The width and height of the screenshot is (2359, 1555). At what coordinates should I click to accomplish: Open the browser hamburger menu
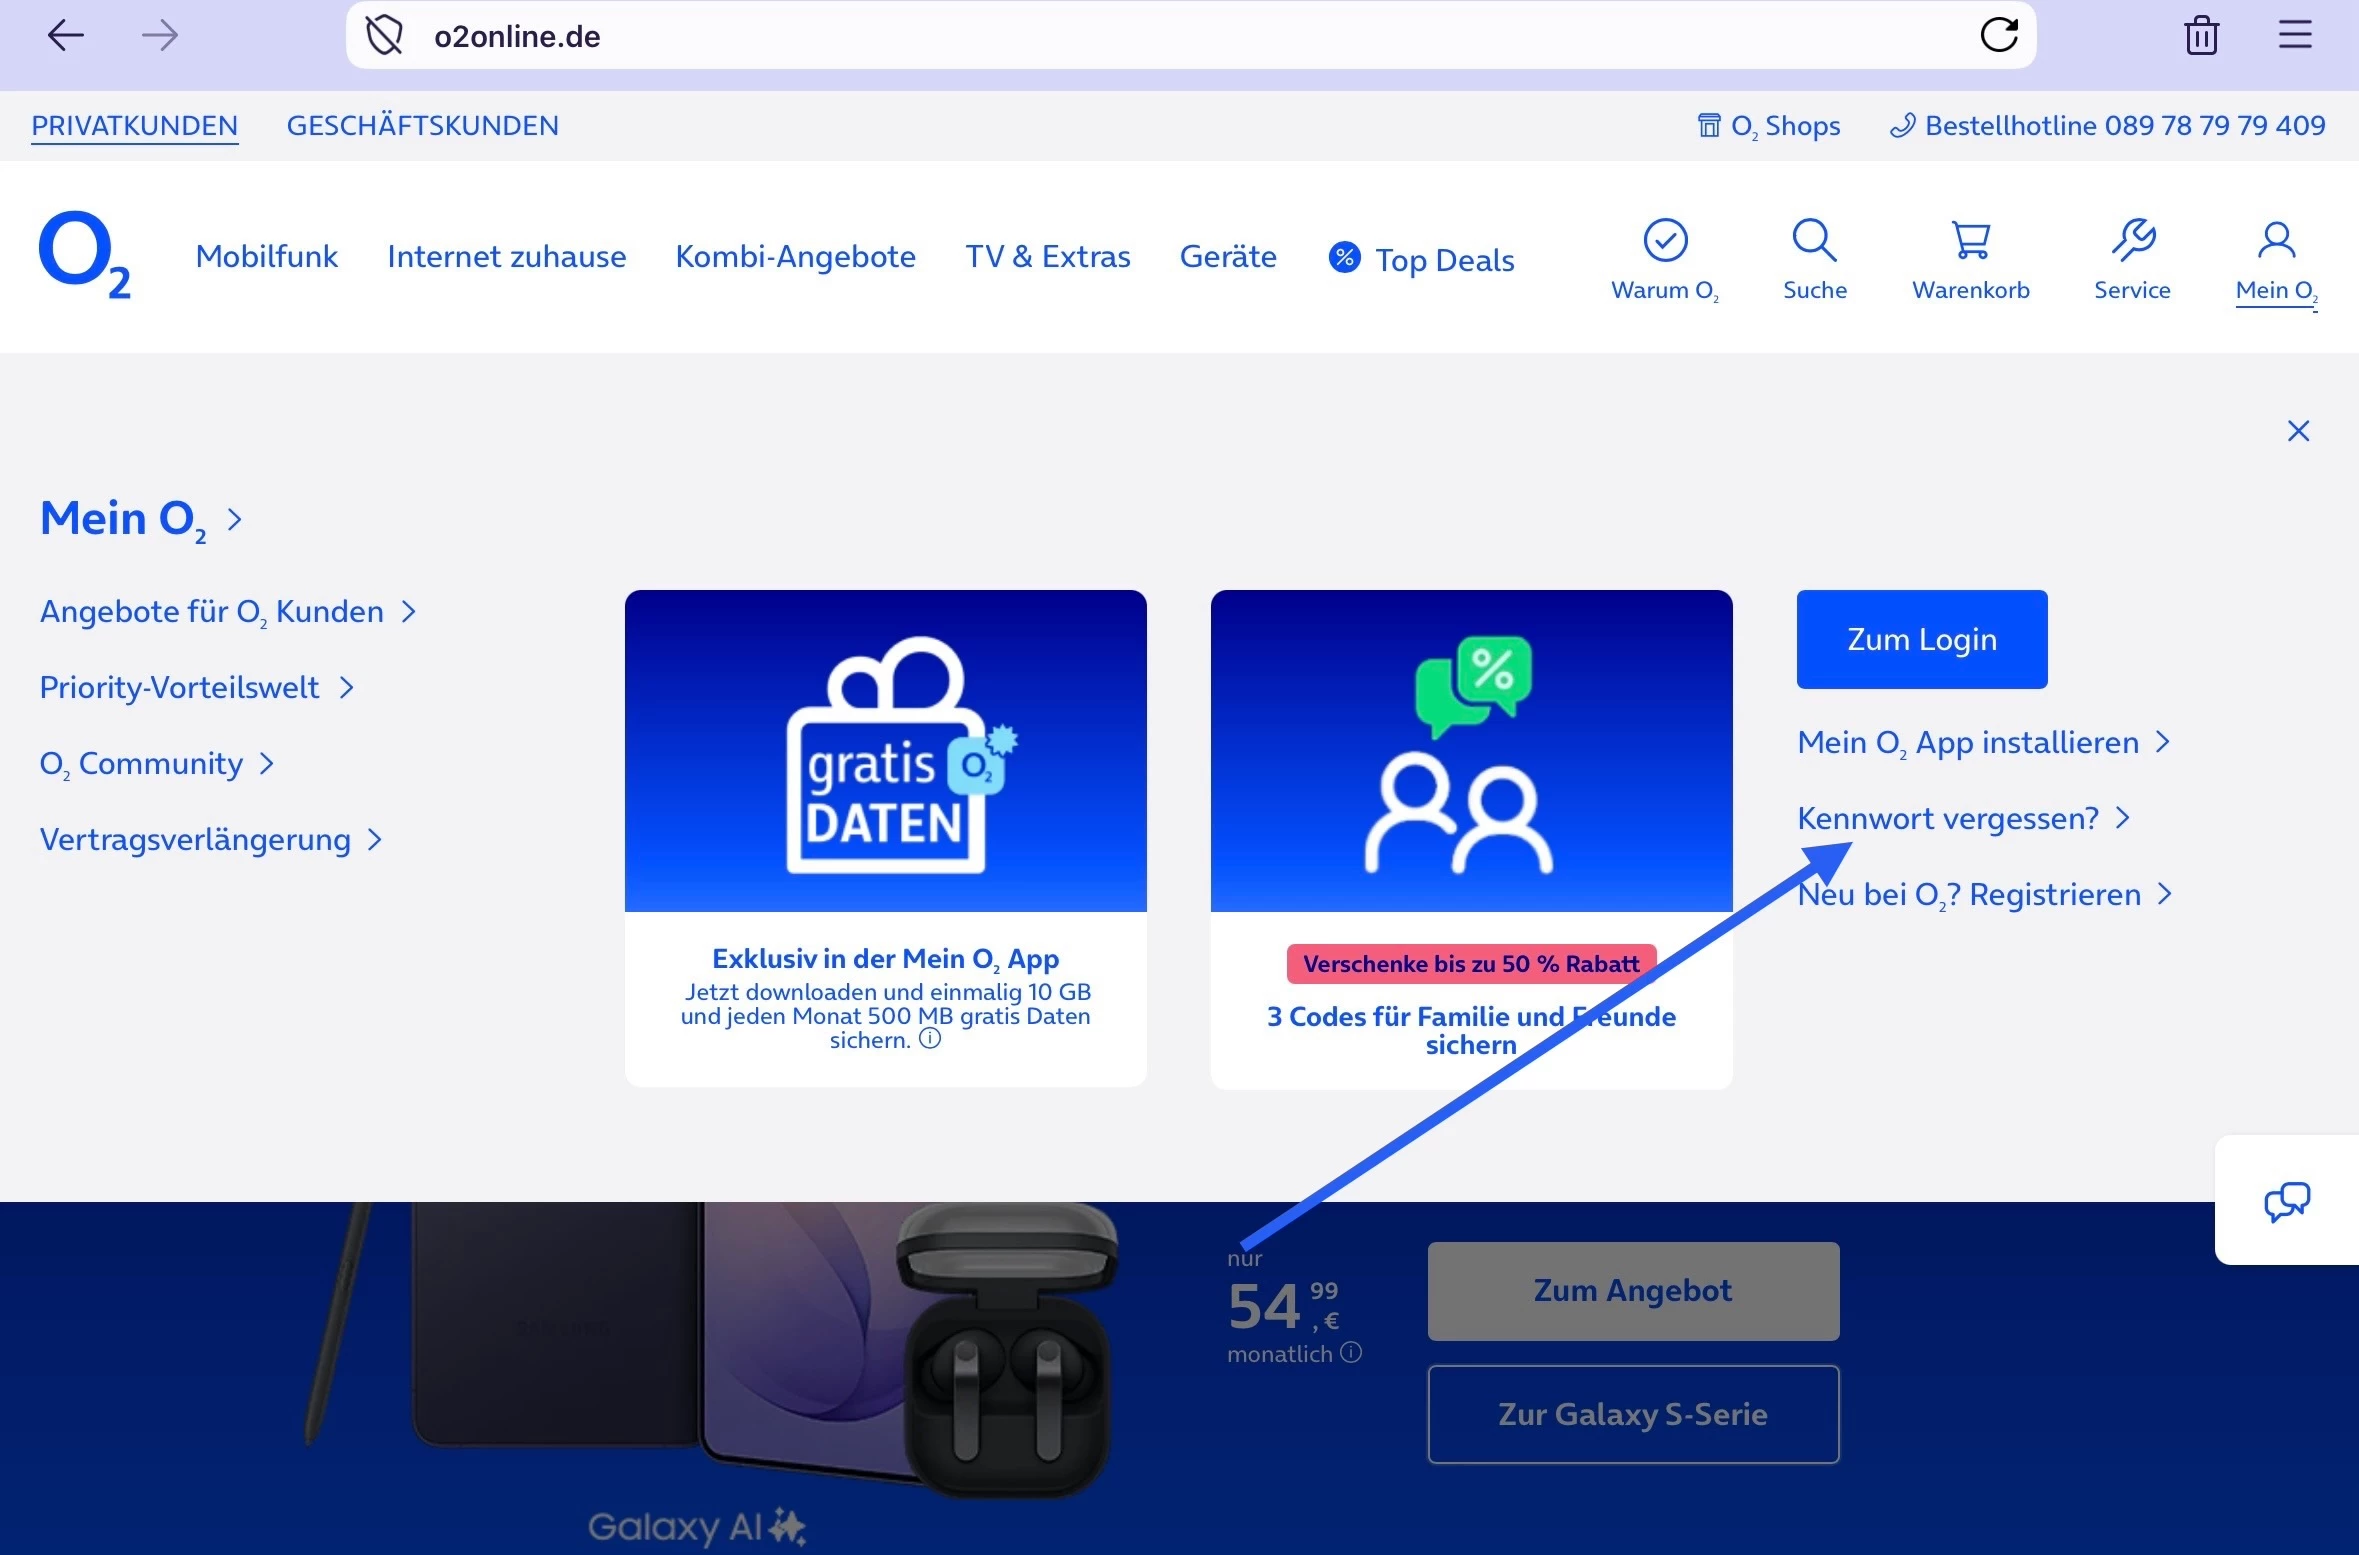pos(2295,36)
